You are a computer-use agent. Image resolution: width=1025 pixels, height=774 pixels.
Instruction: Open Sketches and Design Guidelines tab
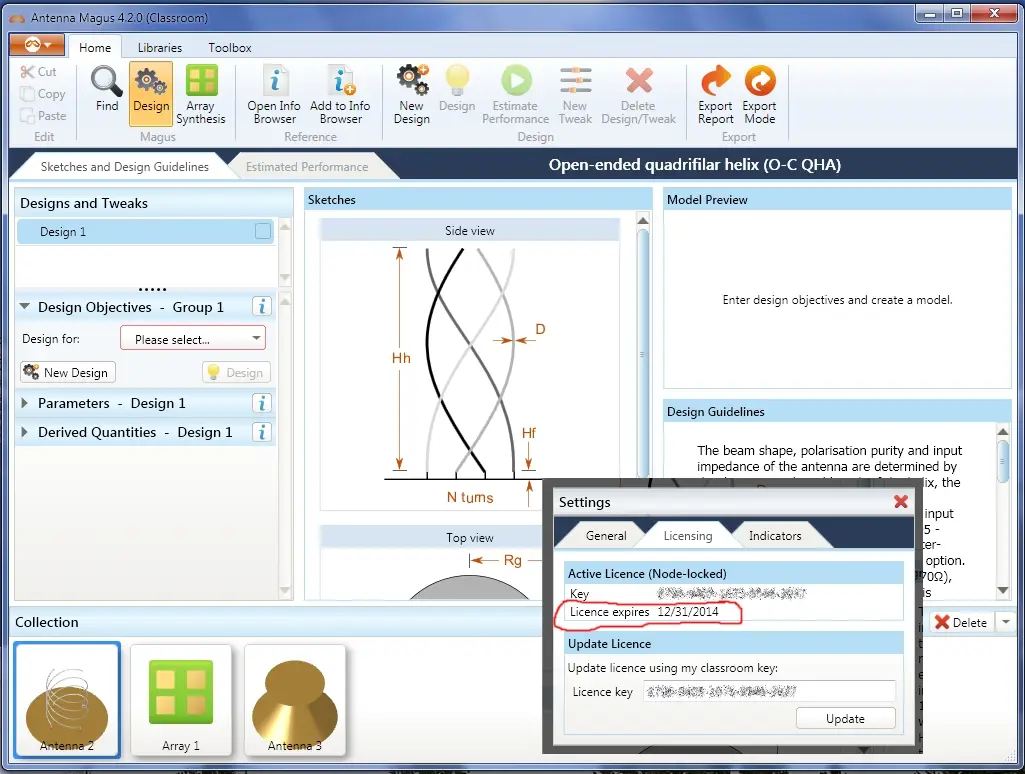click(124, 167)
